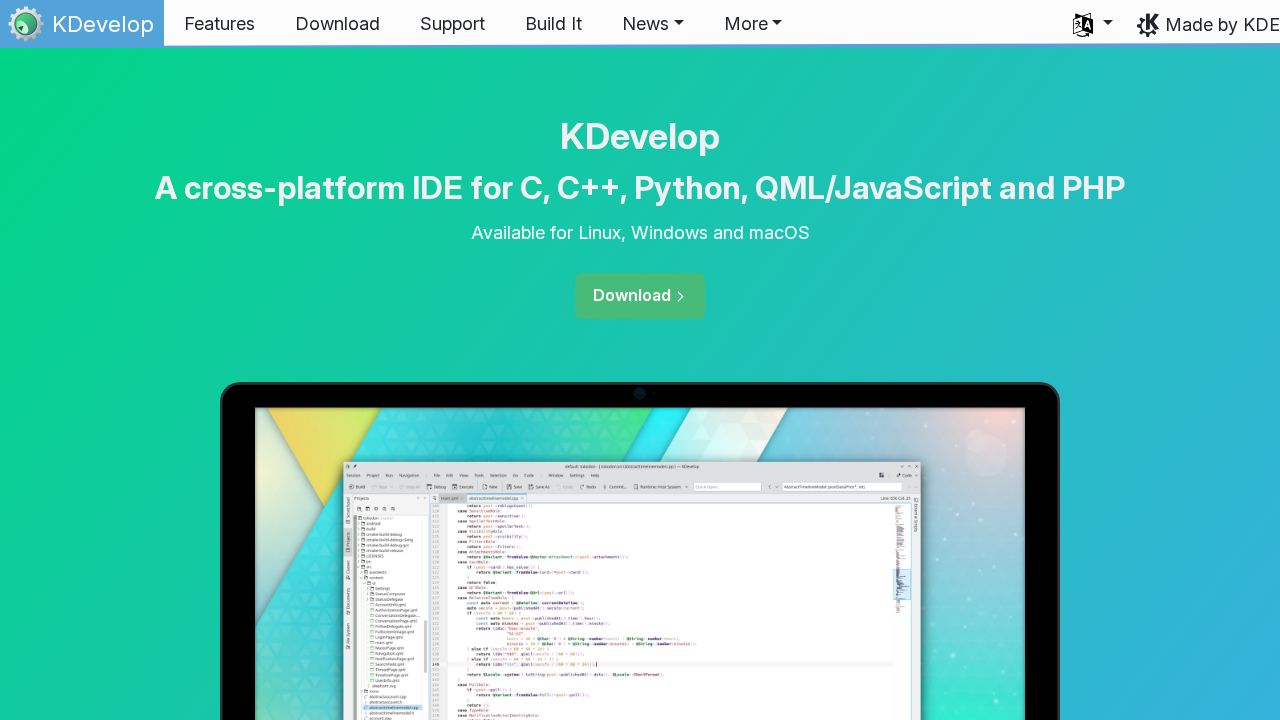This screenshot has height=720, width=1280.
Task: Click the green Download button
Action: [x=640, y=296]
